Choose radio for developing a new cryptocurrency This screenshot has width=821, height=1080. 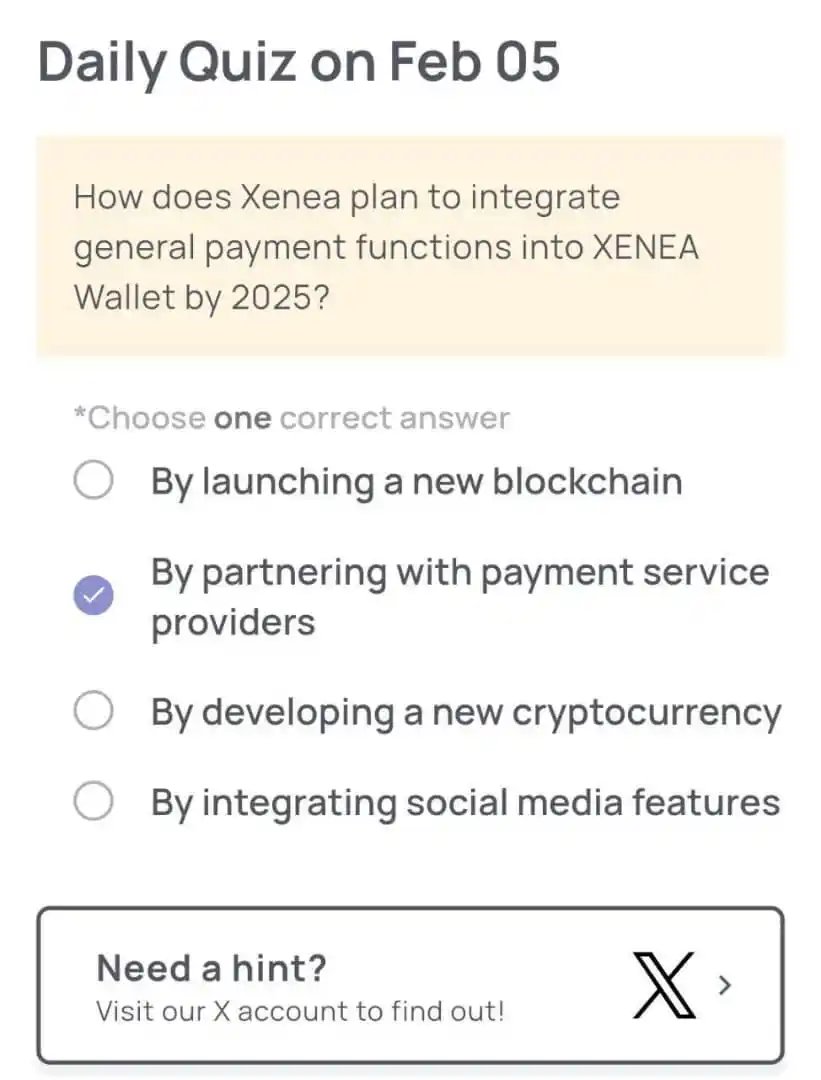[x=94, y=710]
